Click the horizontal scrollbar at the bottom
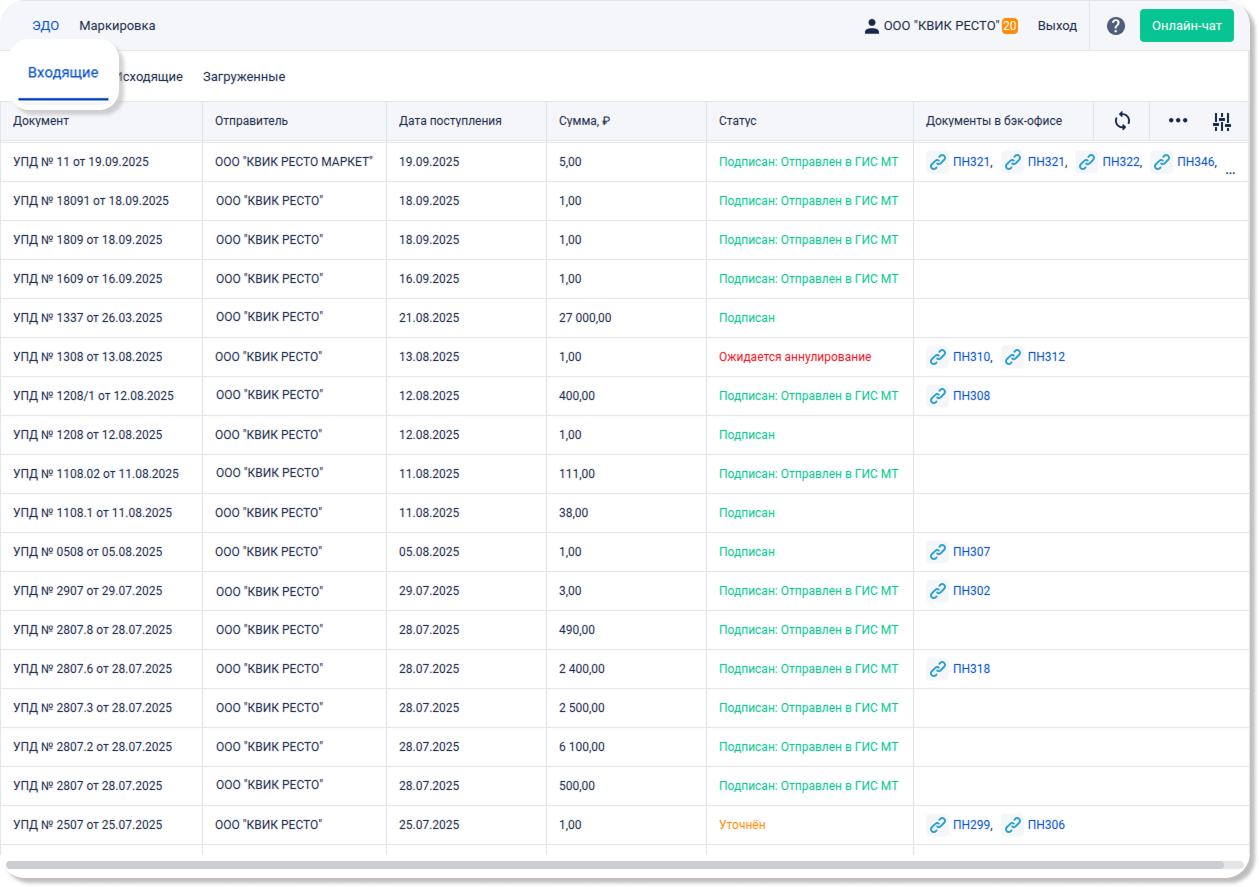The width and height of the screenshot is (1259, 887). (x=614, y=865)
